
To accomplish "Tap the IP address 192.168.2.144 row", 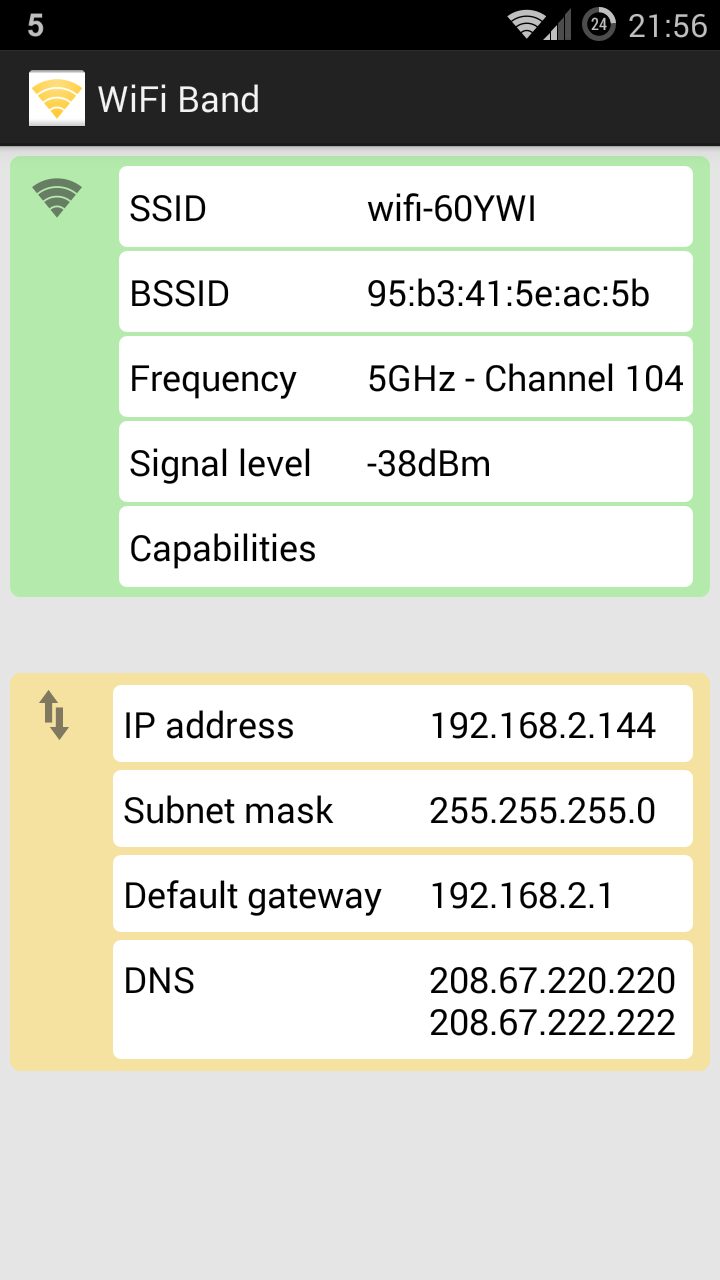I will pyautogui.click(x=402, y=724).
